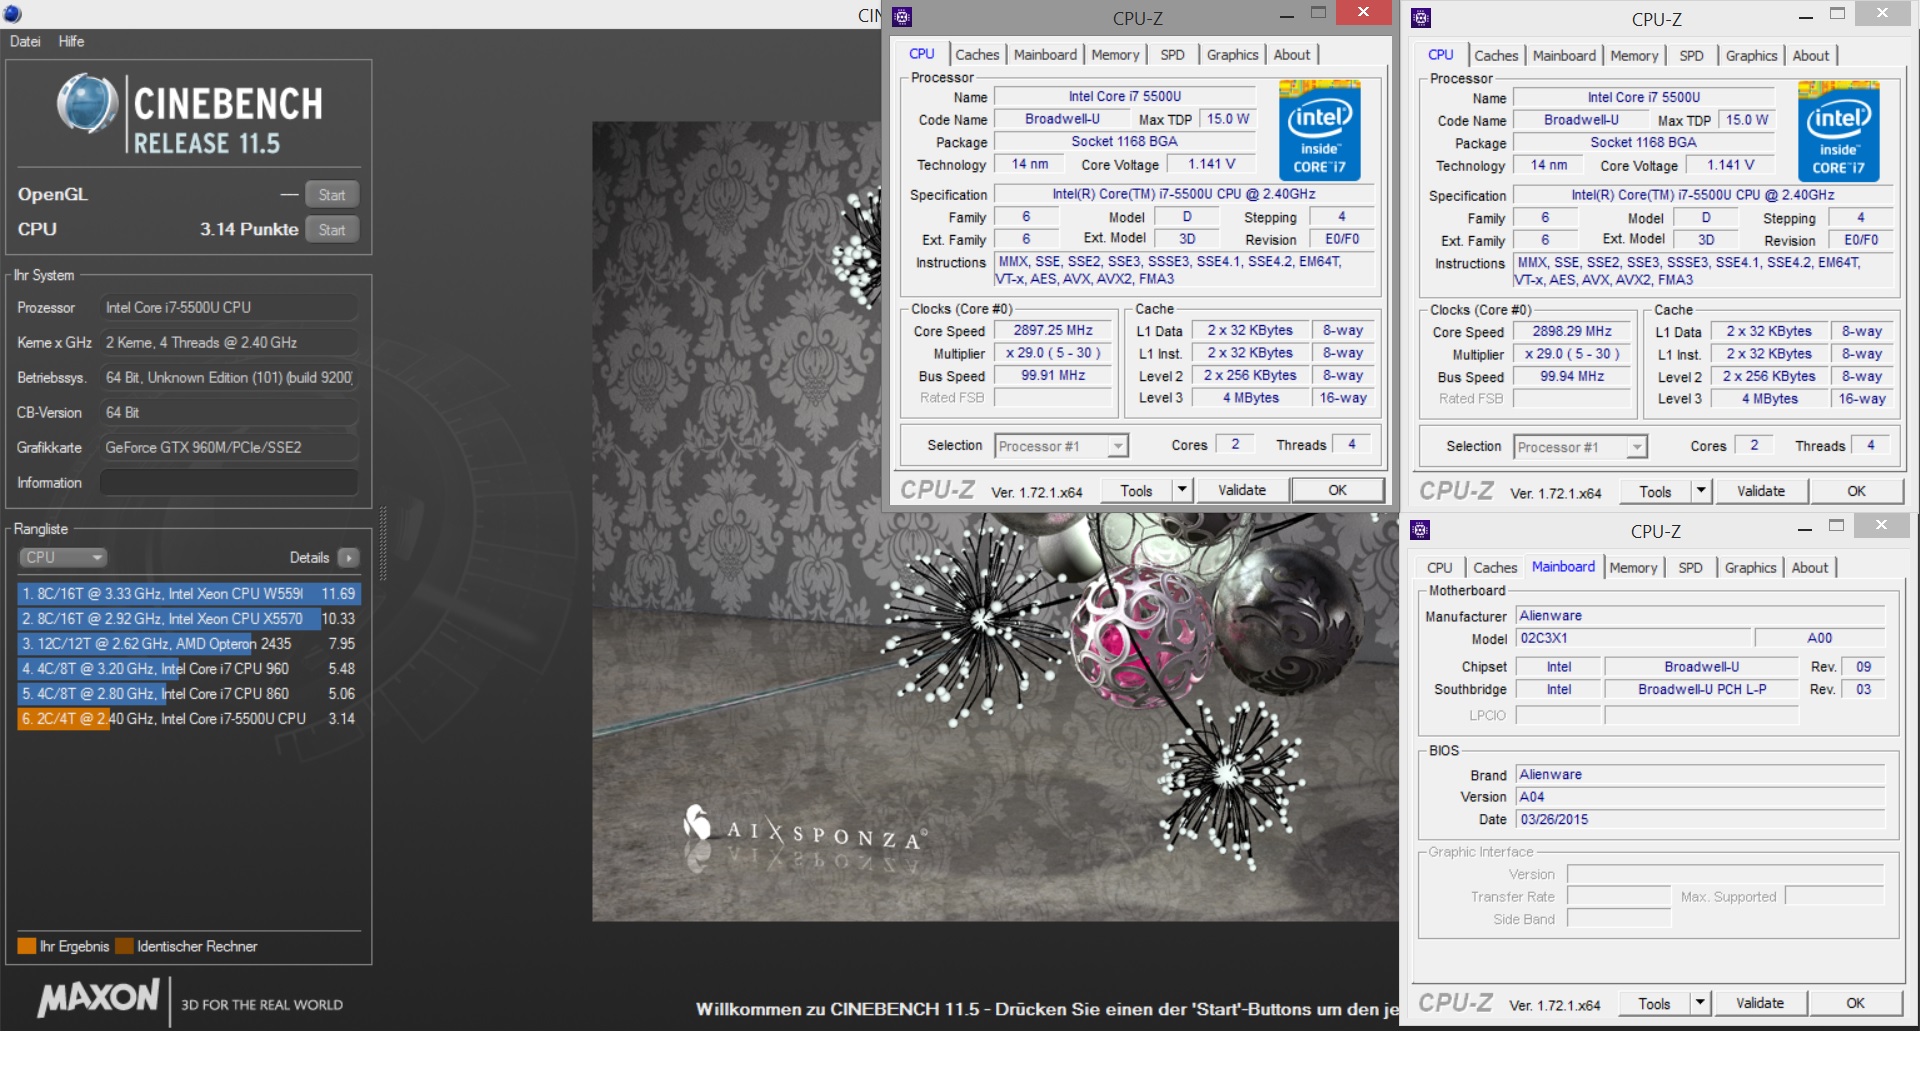Open Tools dropdown arrow in left CPU-Z window
The height and width of the screenshot is (1080, 1920).
pos(1182,490)
